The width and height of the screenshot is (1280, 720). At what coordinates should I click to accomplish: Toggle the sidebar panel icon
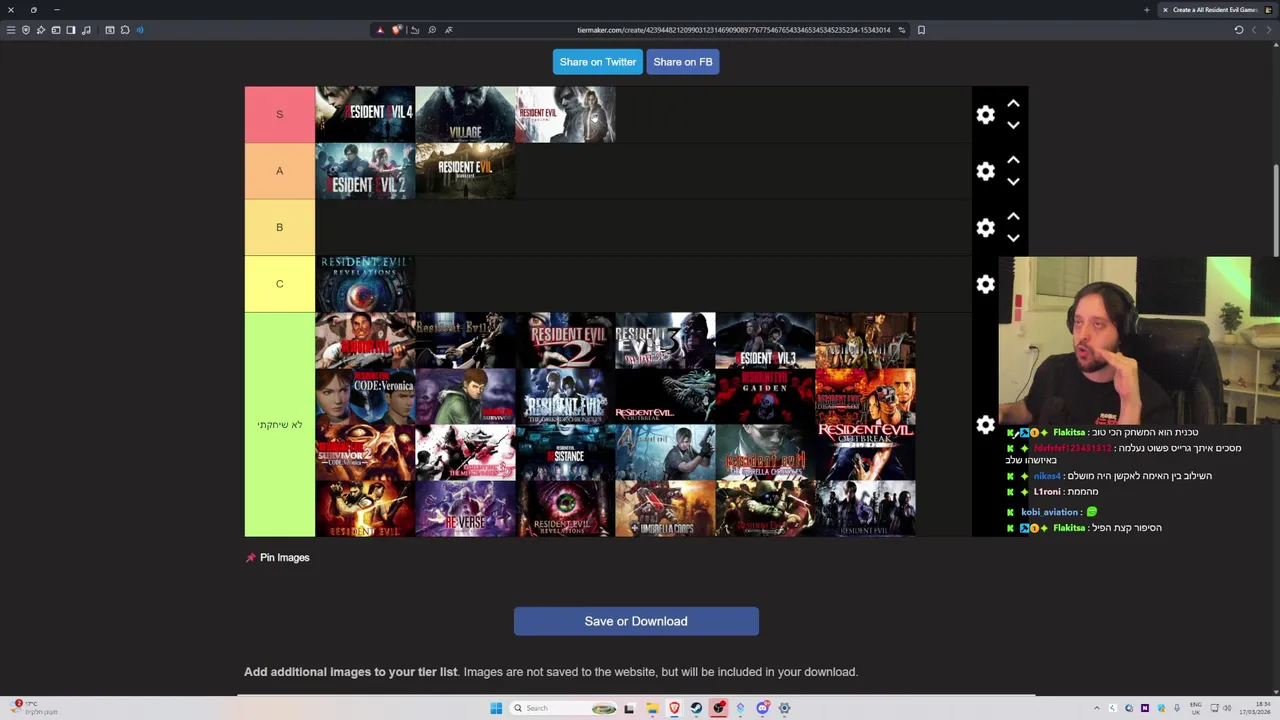(71, 30)
